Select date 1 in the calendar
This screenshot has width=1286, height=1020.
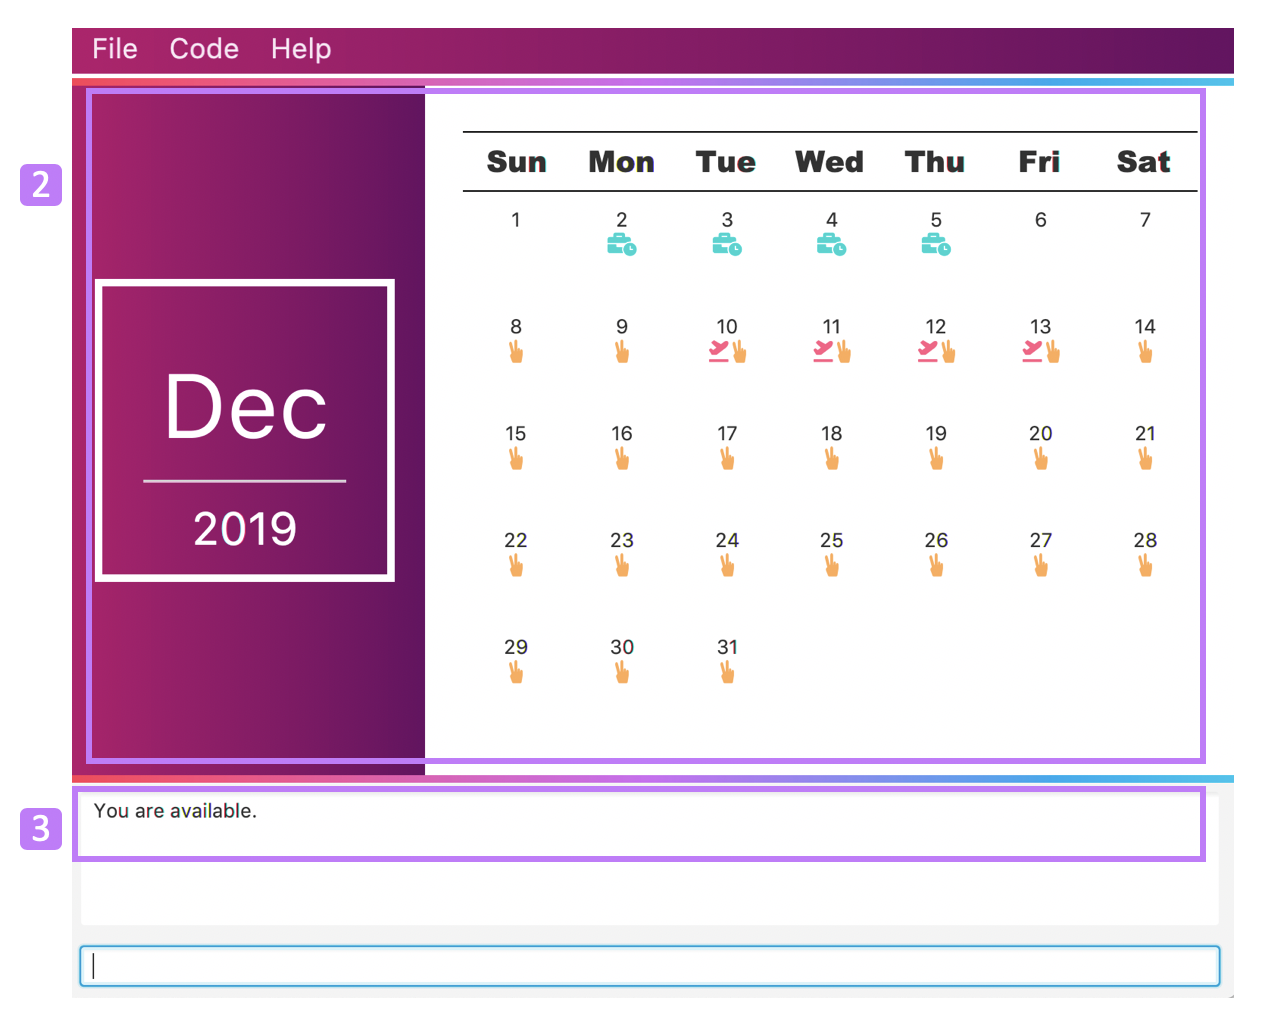(516, 219)
